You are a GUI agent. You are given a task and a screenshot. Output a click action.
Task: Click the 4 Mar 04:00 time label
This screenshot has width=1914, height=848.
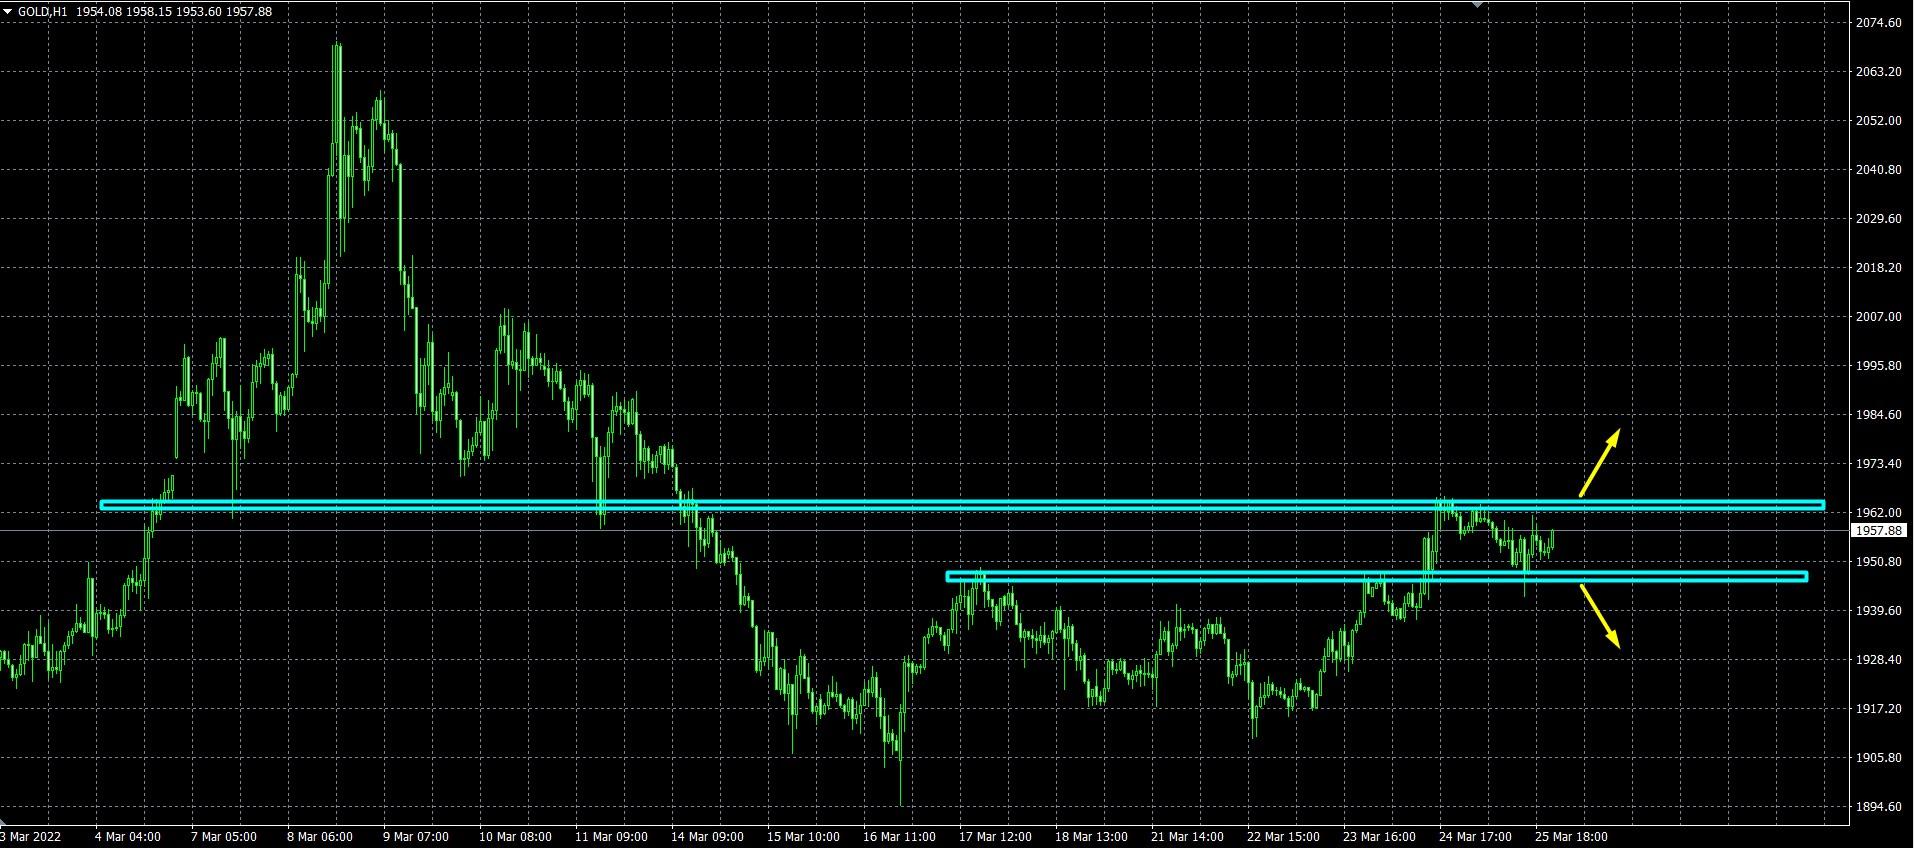[x=128, y=836]
